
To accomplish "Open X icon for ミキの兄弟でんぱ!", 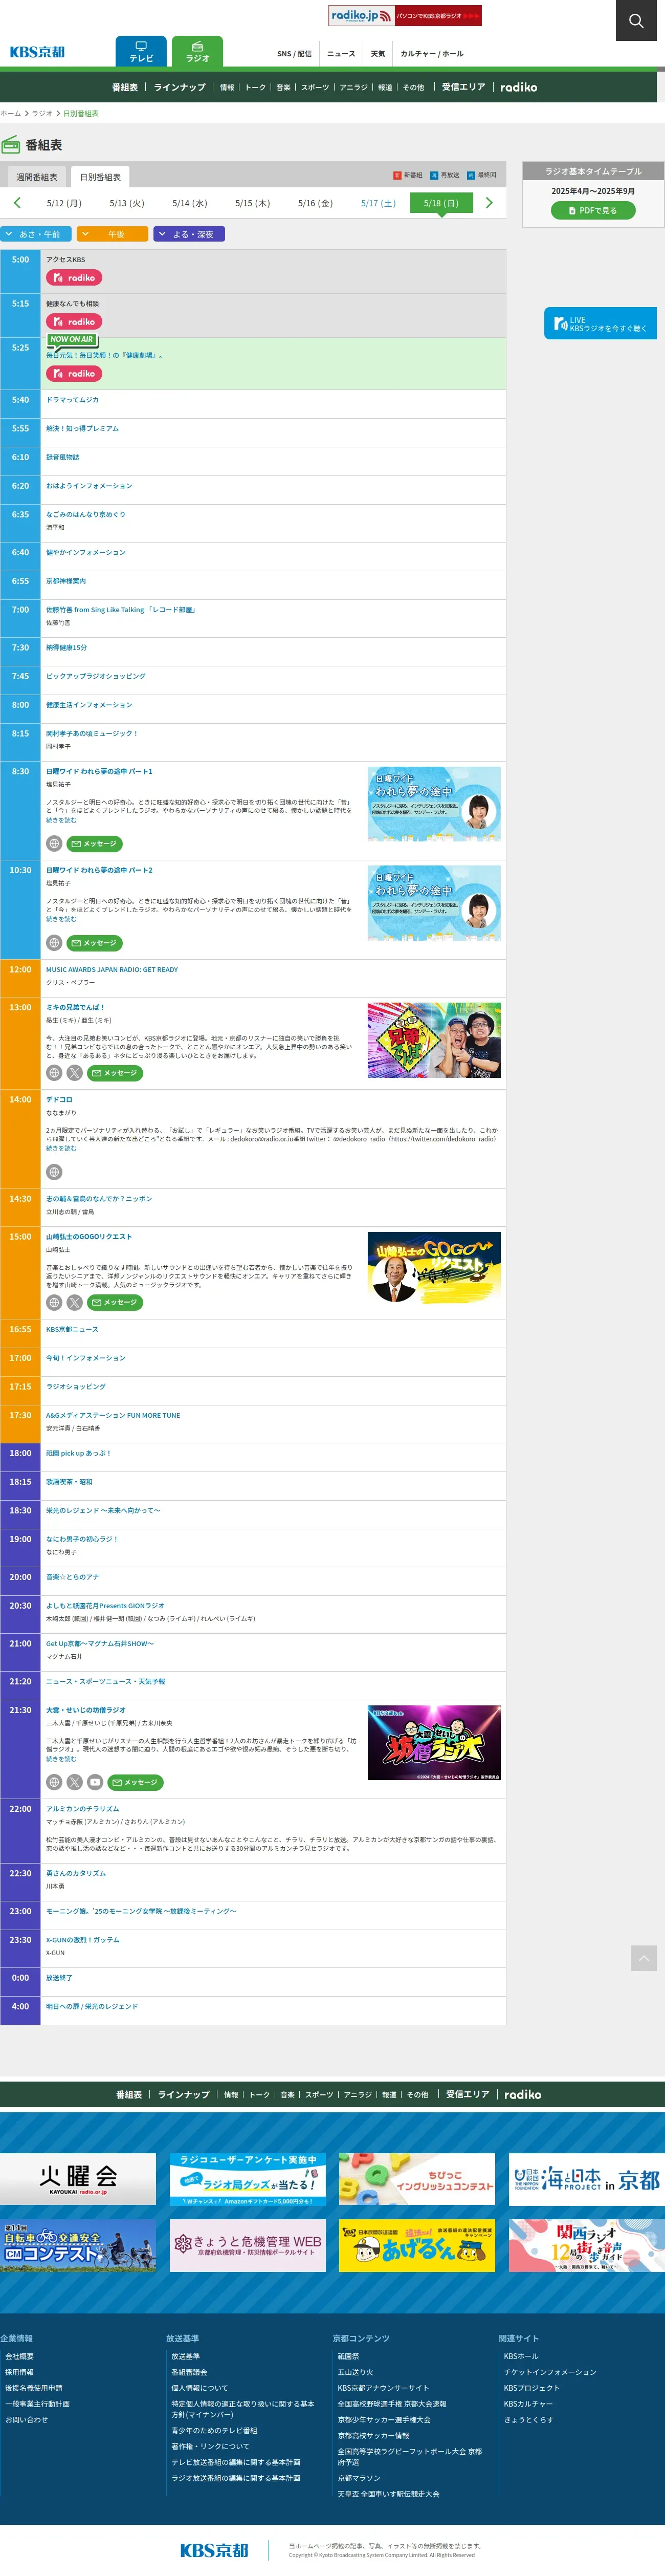I will [x=75, y=1073].
